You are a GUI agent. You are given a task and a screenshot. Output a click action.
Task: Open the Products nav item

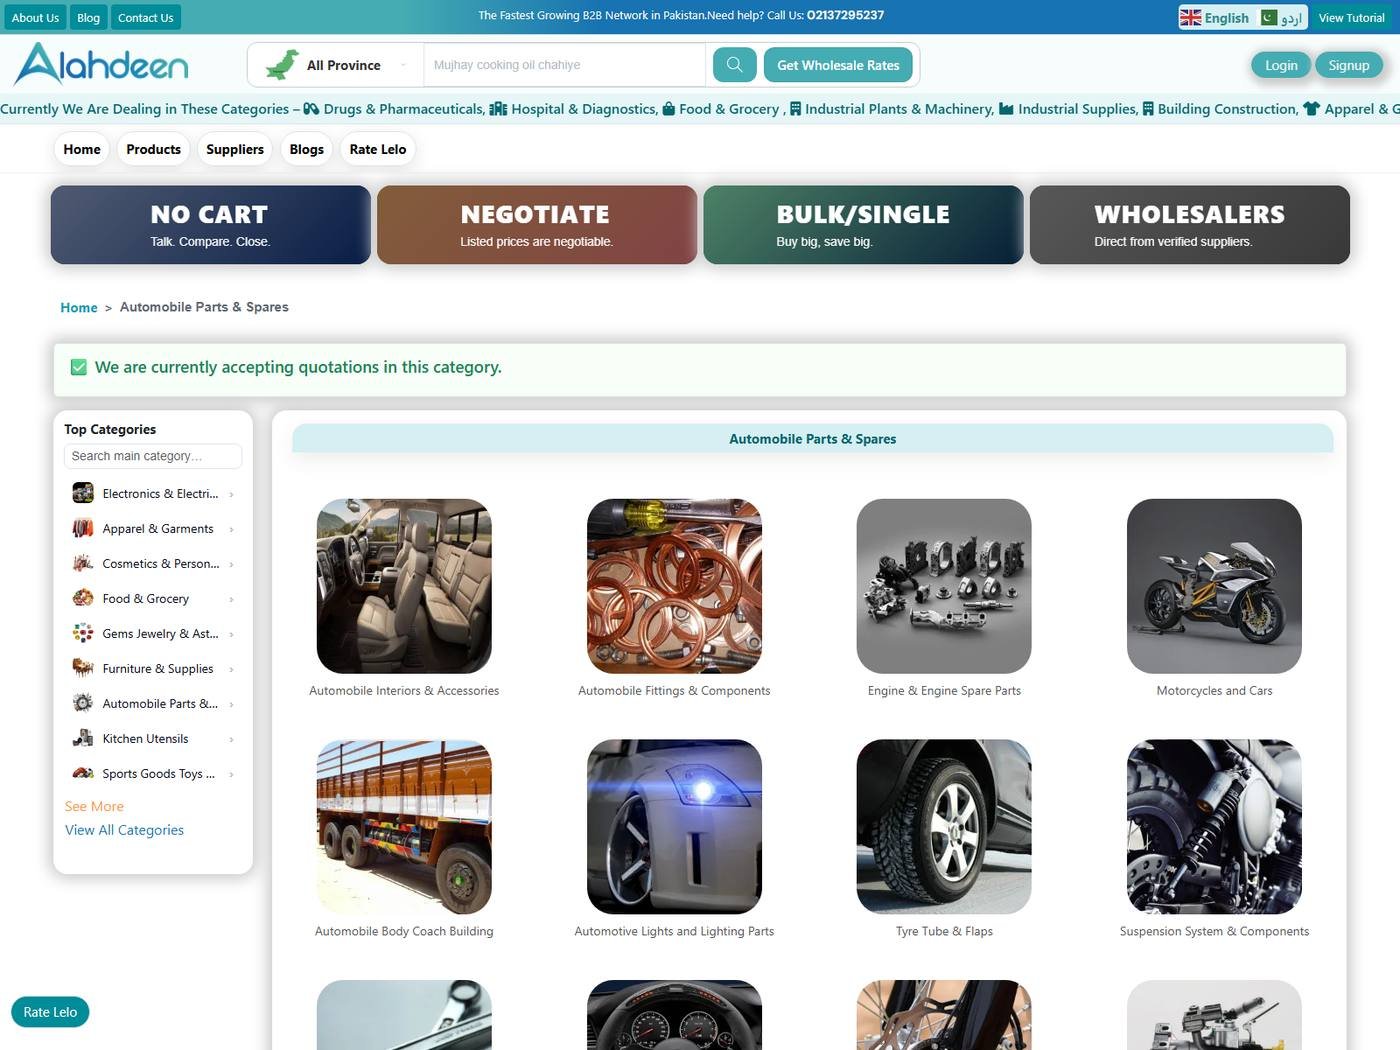(x=153, y=149)
